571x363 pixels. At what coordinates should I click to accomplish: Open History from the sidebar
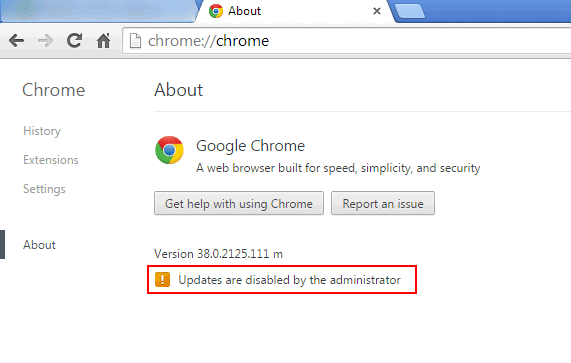(x=42, y=131)
